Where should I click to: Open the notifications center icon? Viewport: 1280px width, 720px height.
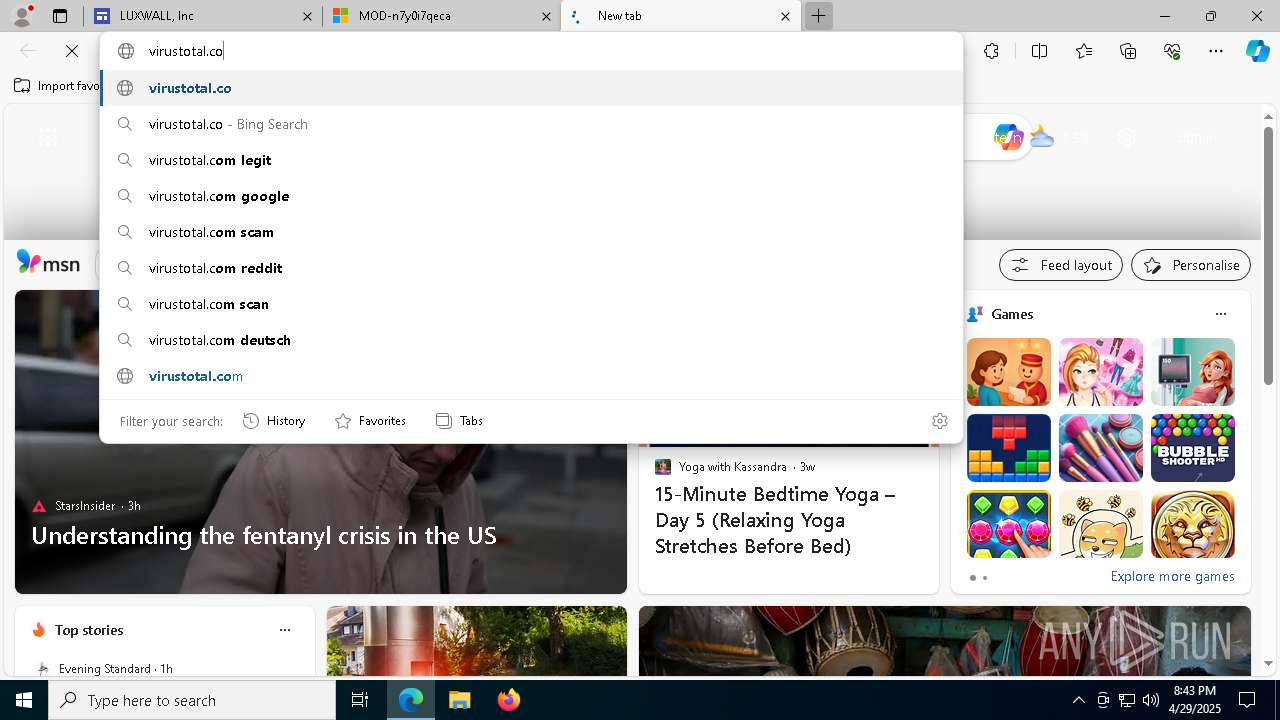point(1247,700)
